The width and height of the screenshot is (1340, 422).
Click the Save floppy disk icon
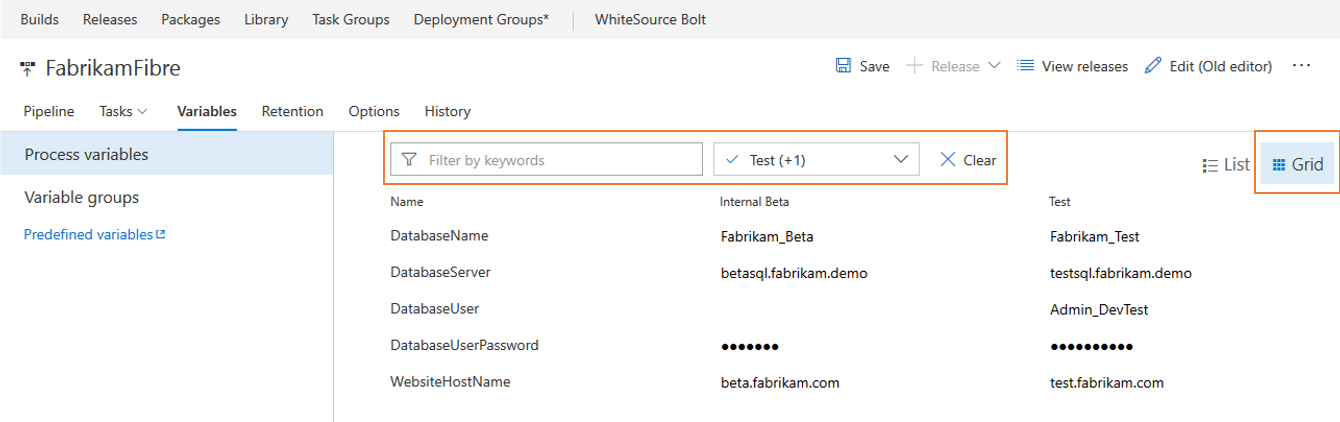(x=843, y=66)
